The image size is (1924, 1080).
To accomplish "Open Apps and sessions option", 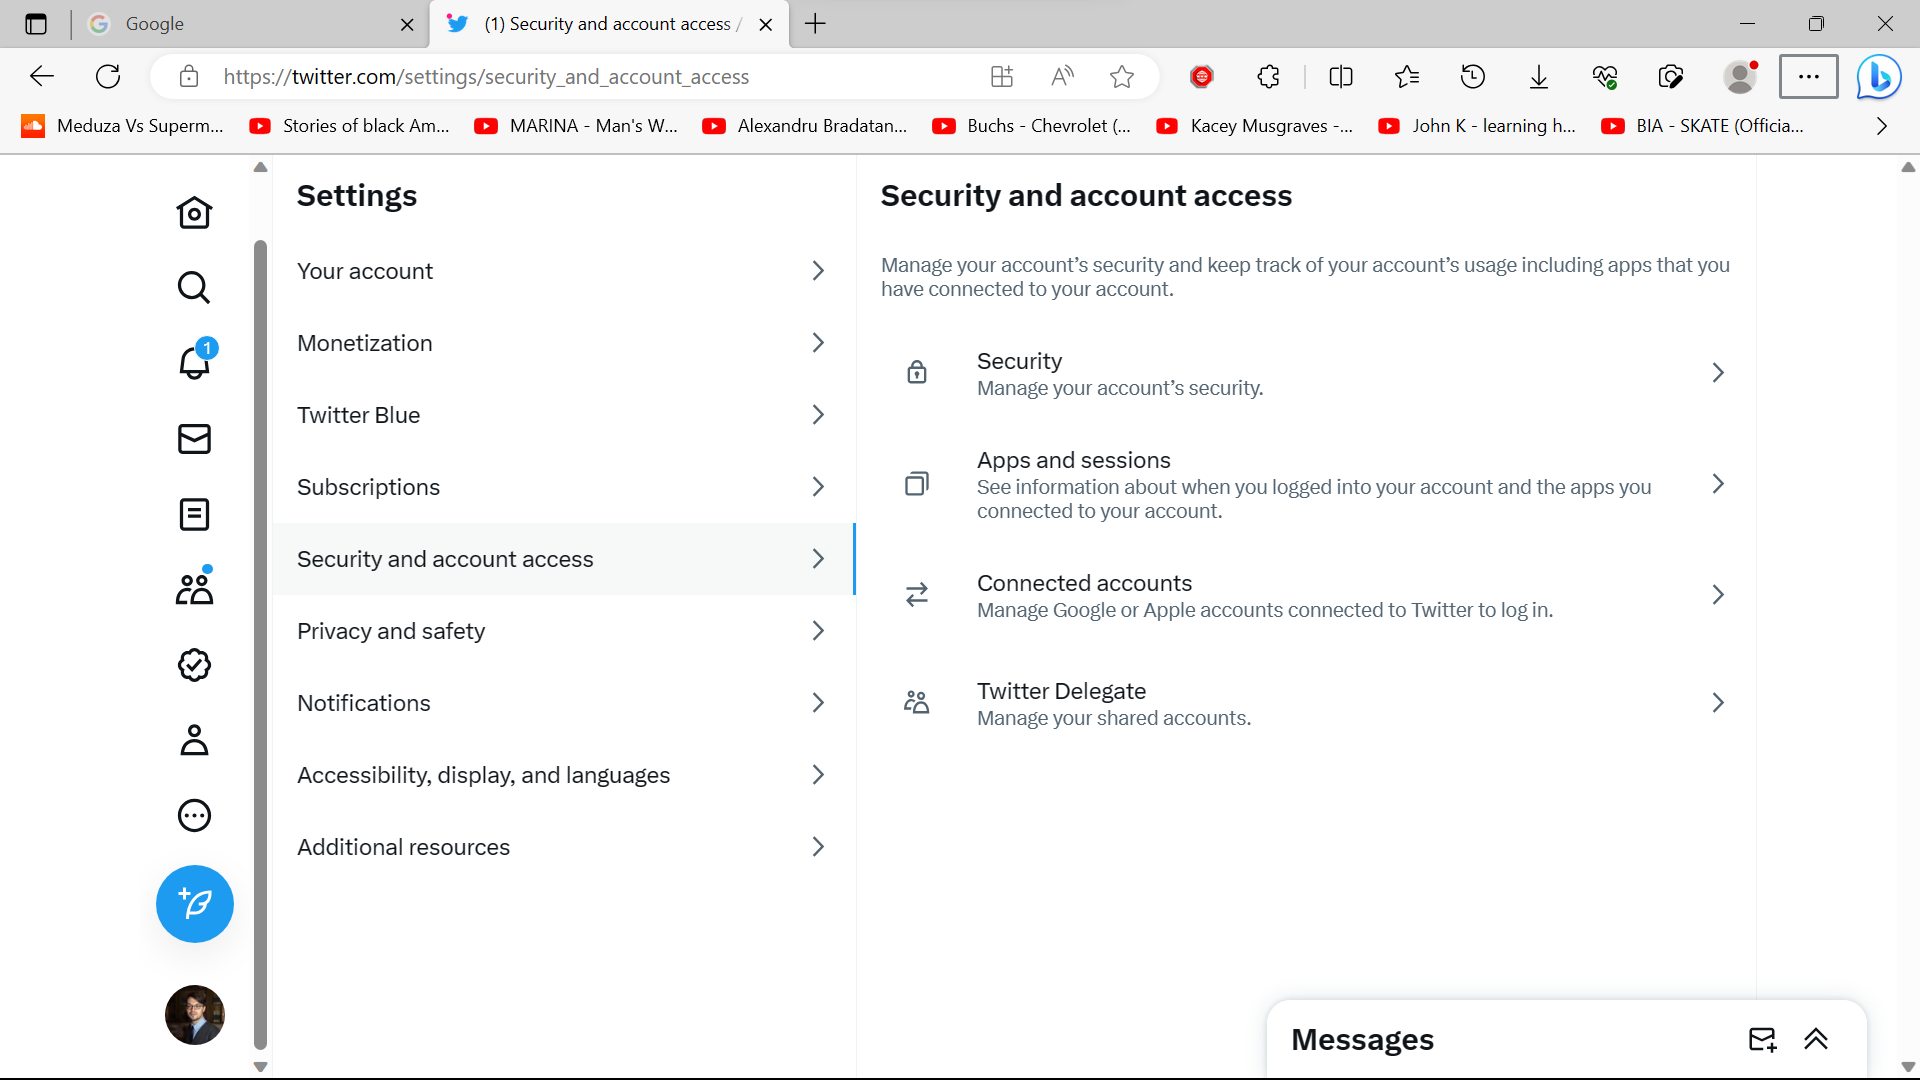I will click(1306, 484).
